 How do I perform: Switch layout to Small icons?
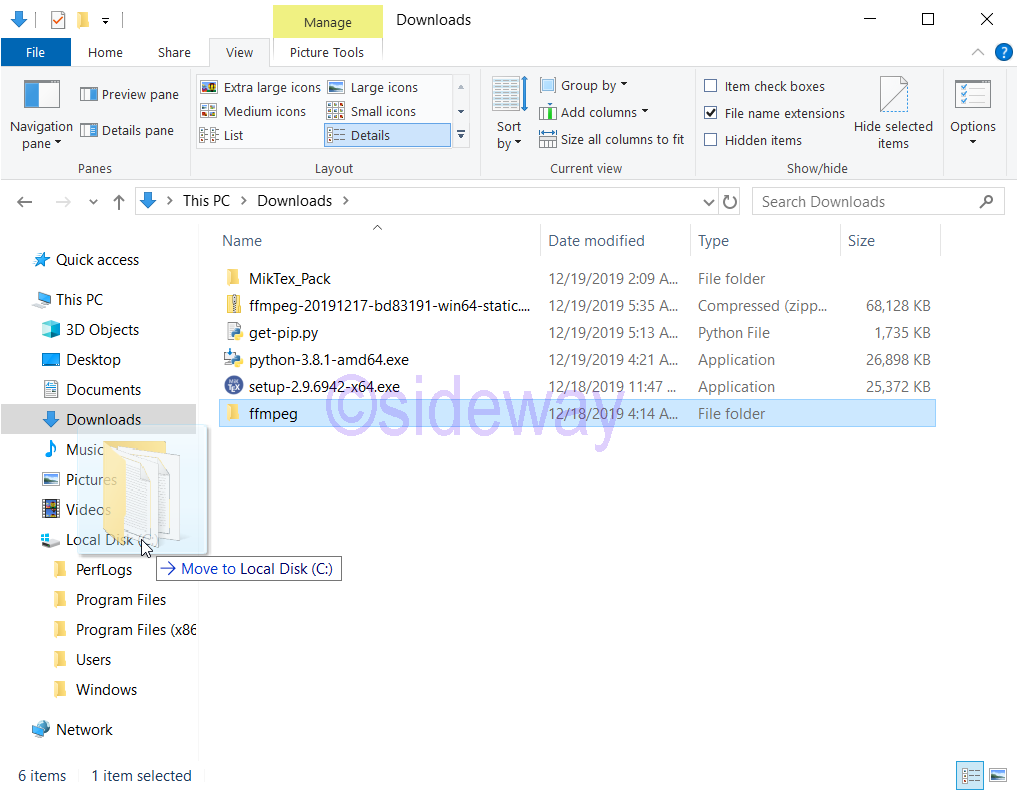pos(371,111)
